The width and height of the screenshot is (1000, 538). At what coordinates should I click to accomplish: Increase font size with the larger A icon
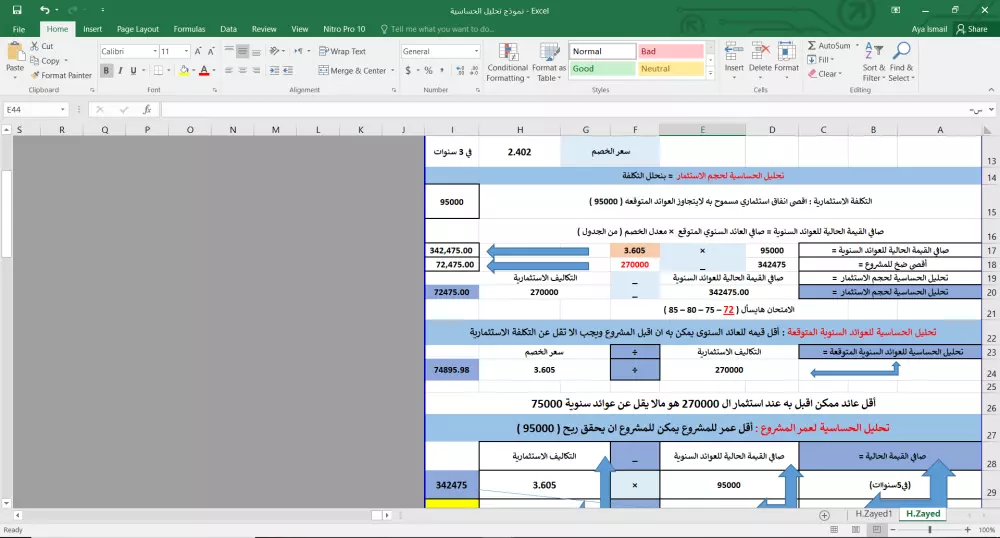tap(198, 51)
